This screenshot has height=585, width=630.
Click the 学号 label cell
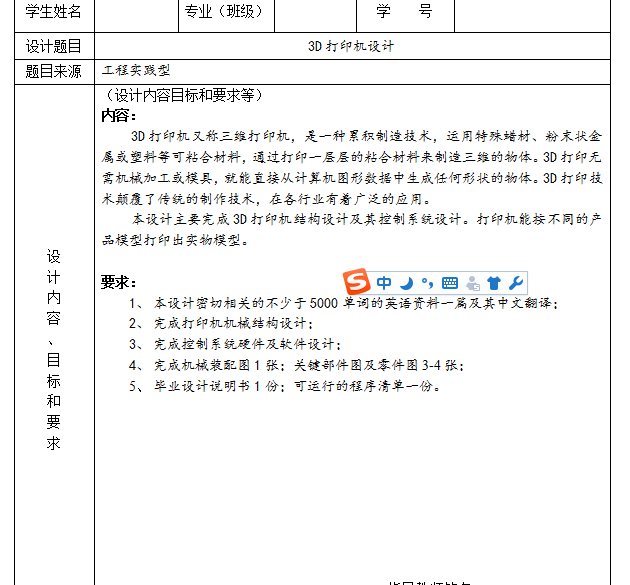point(405,15)
